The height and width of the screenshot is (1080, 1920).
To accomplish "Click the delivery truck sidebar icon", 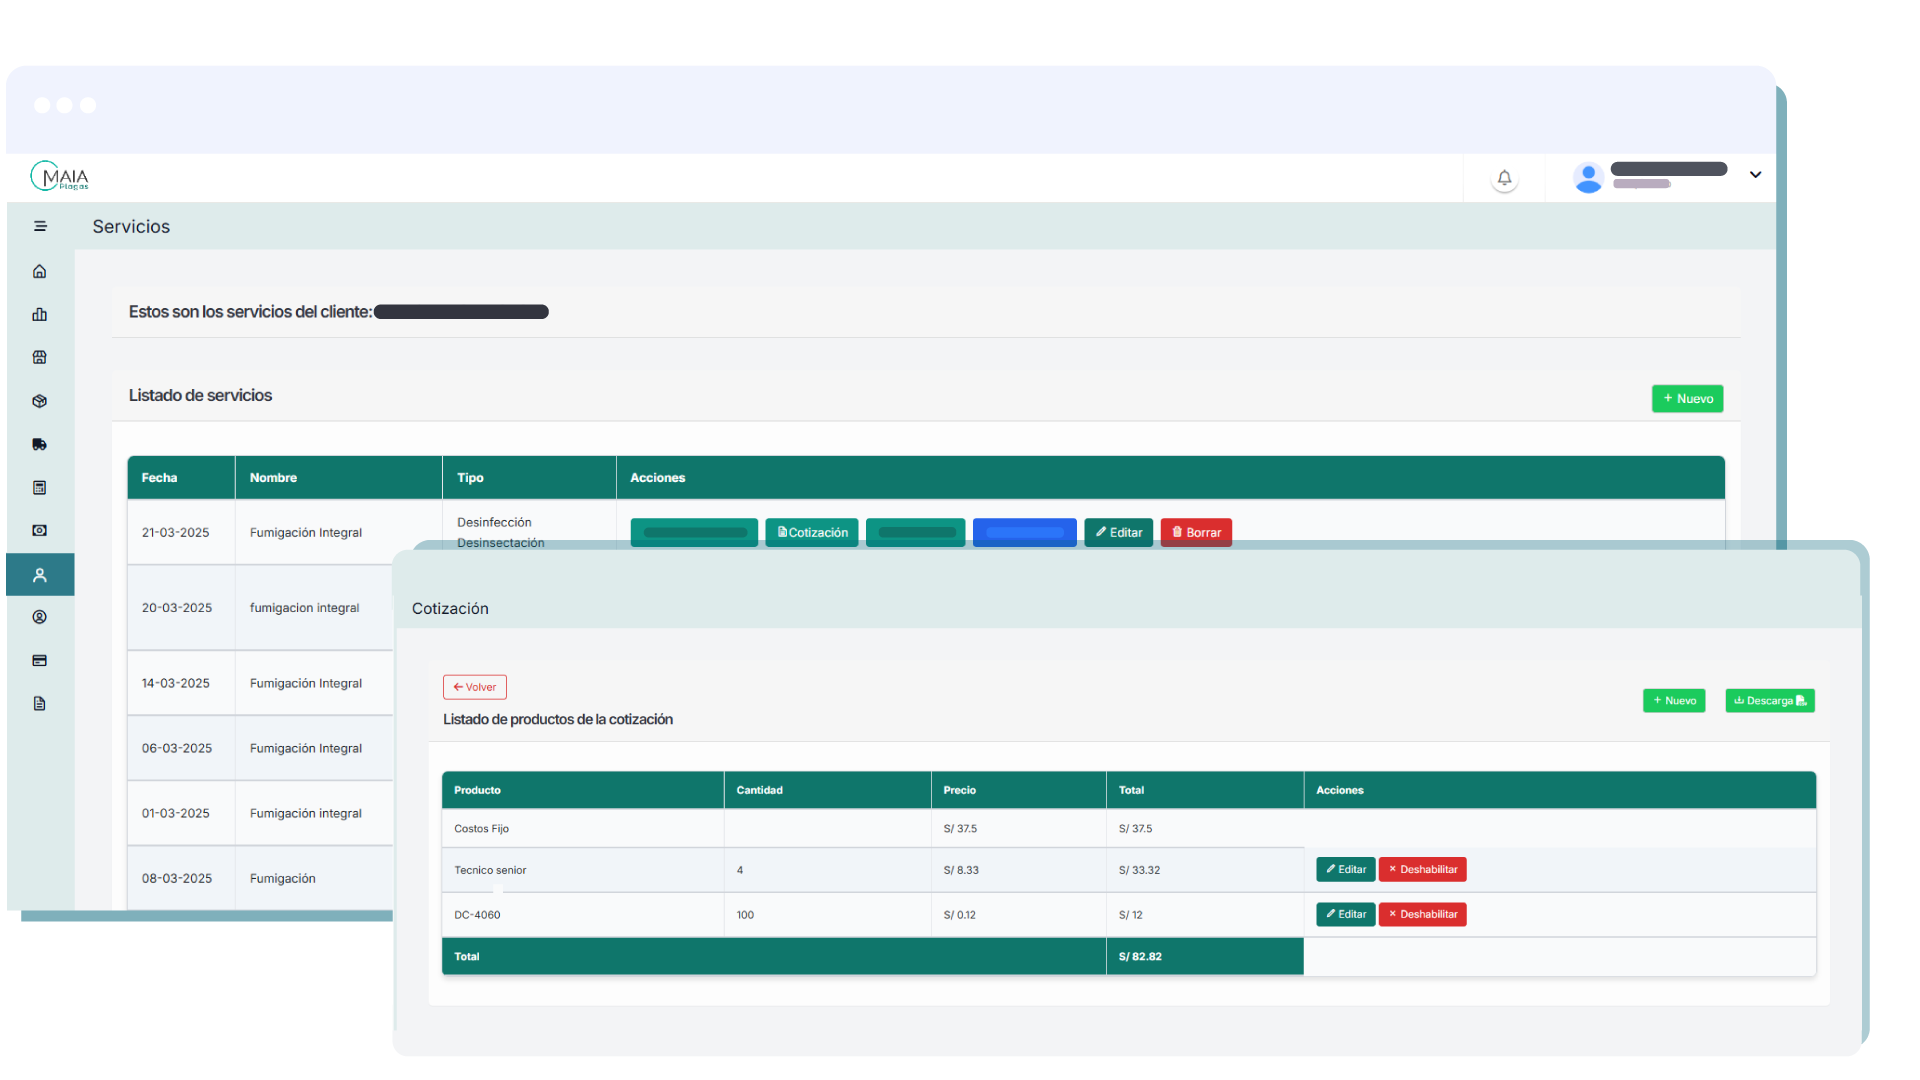I will pos(40,444).
